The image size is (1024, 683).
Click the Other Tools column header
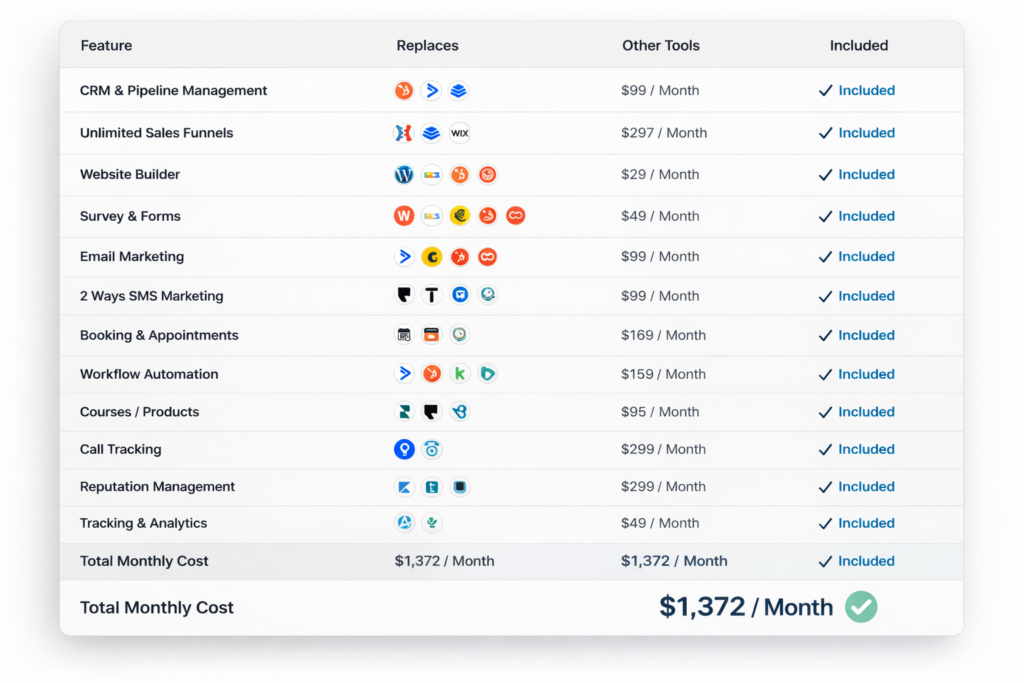[x=660, y=45]
